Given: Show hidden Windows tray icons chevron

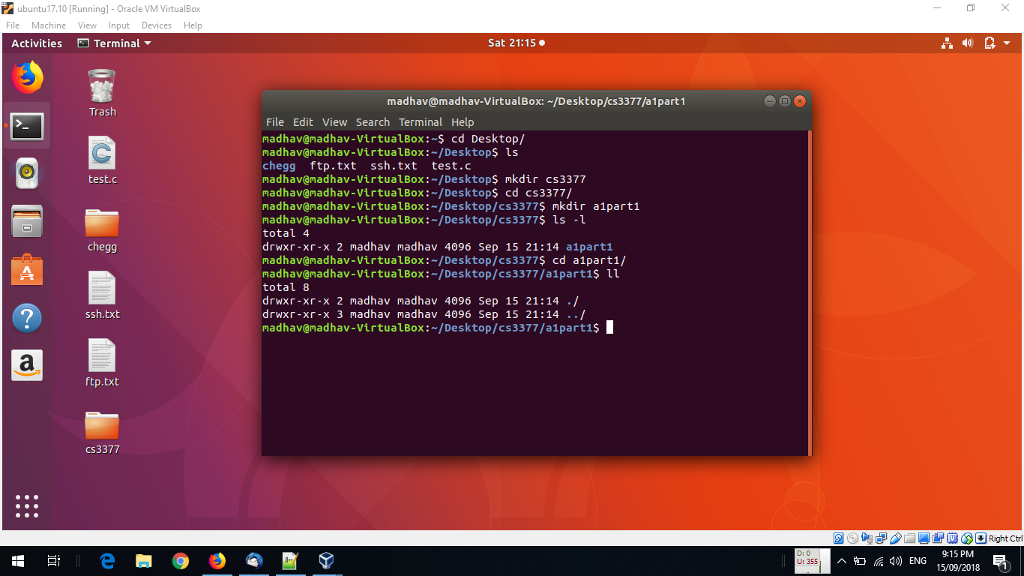Looking at the screenshot, I should click(842, 561).
